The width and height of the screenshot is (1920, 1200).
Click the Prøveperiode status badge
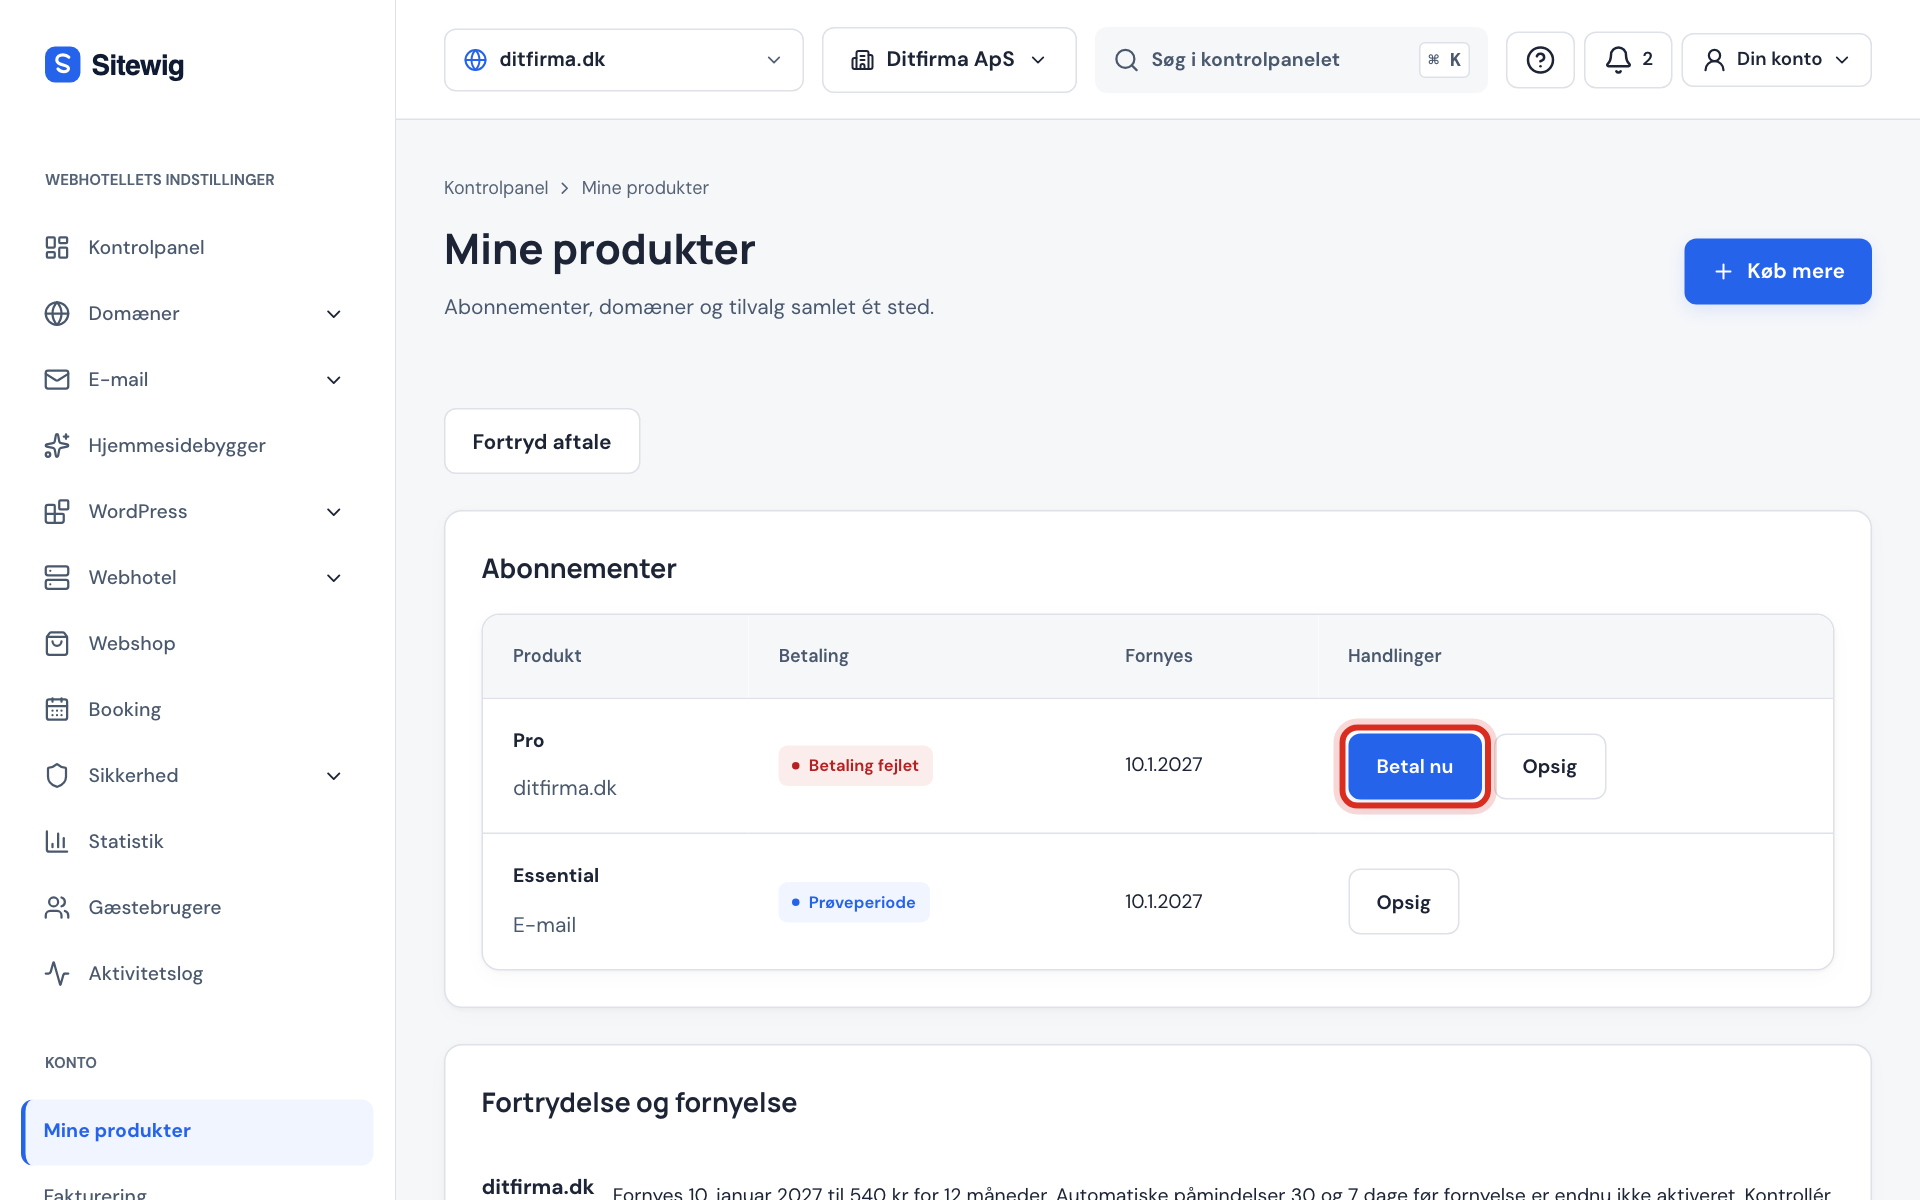tap(854, 902)
